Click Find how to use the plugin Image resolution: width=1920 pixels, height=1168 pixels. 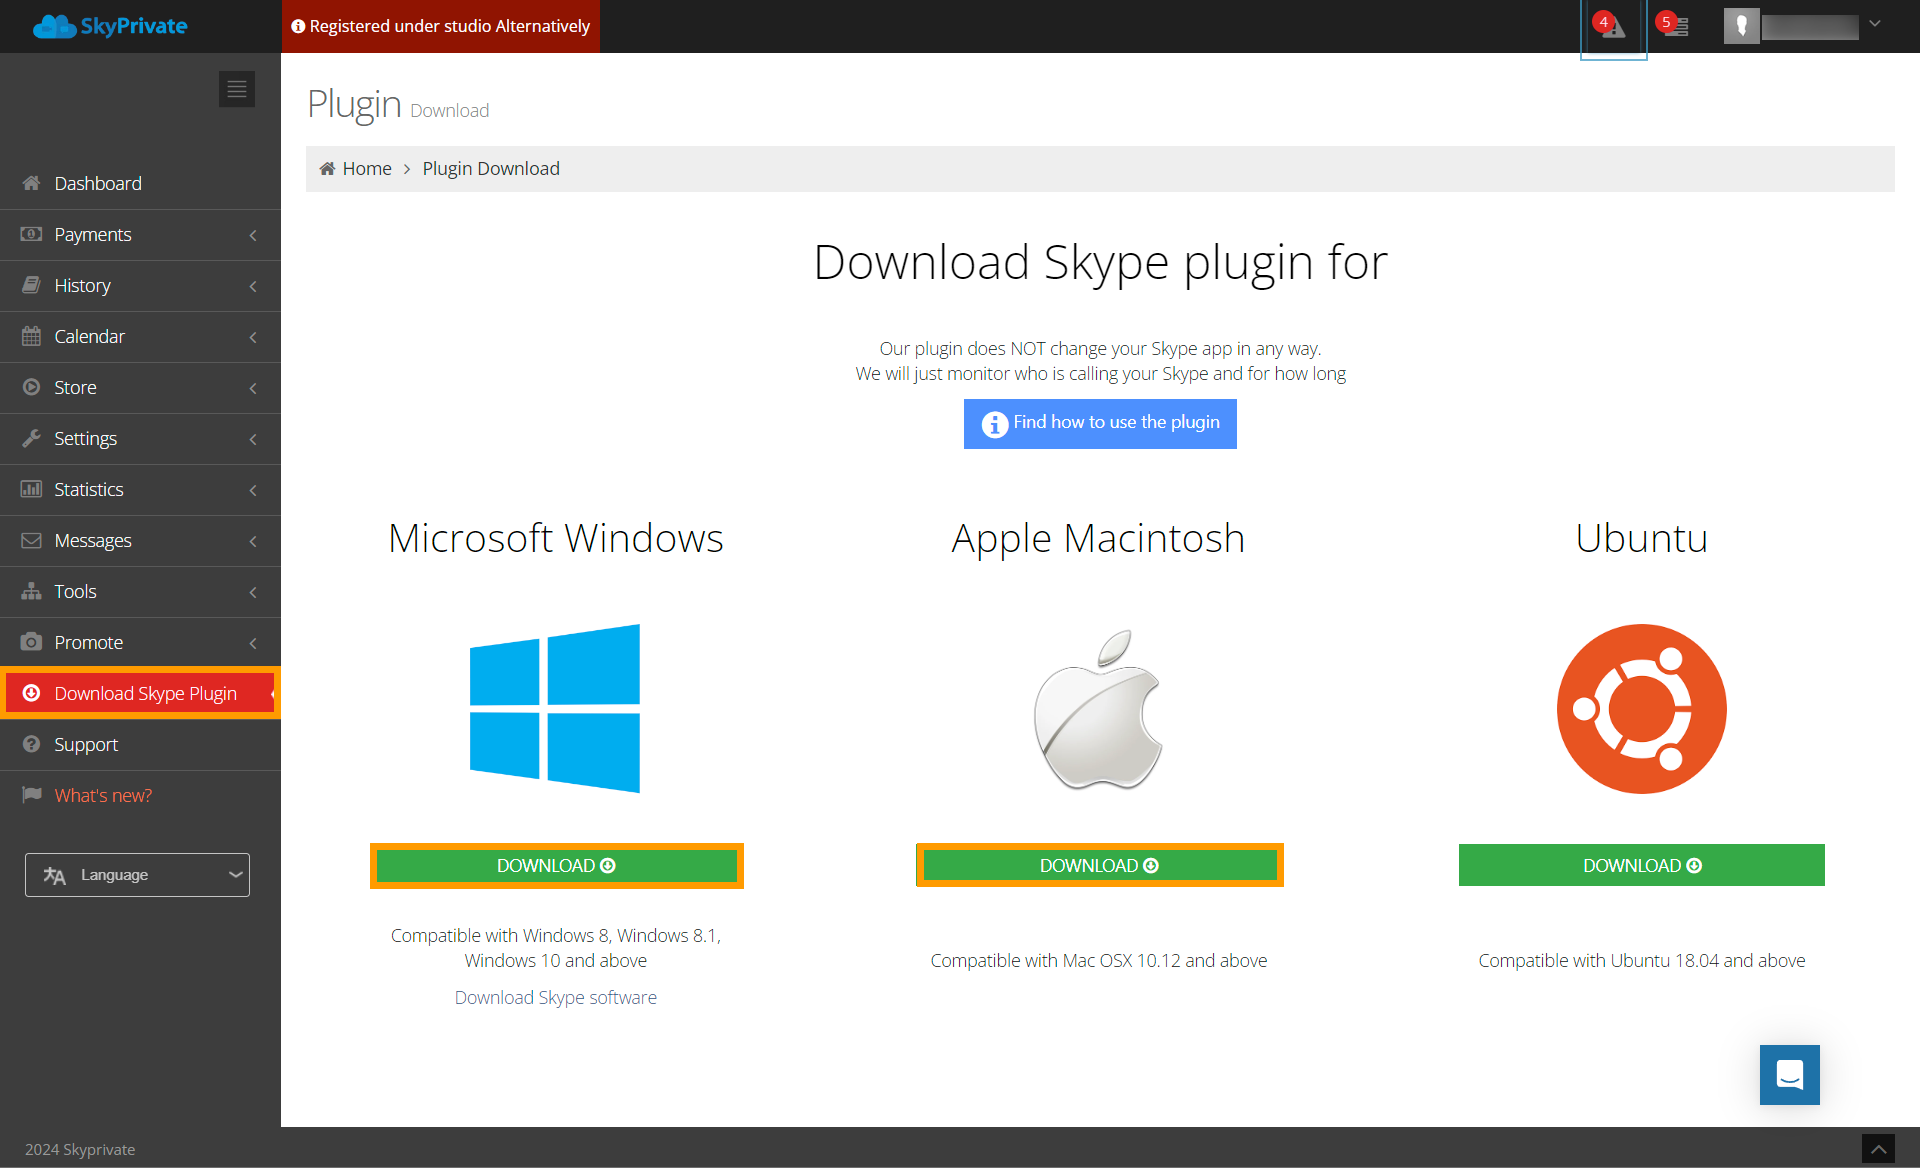click(x=1100, y=423)
